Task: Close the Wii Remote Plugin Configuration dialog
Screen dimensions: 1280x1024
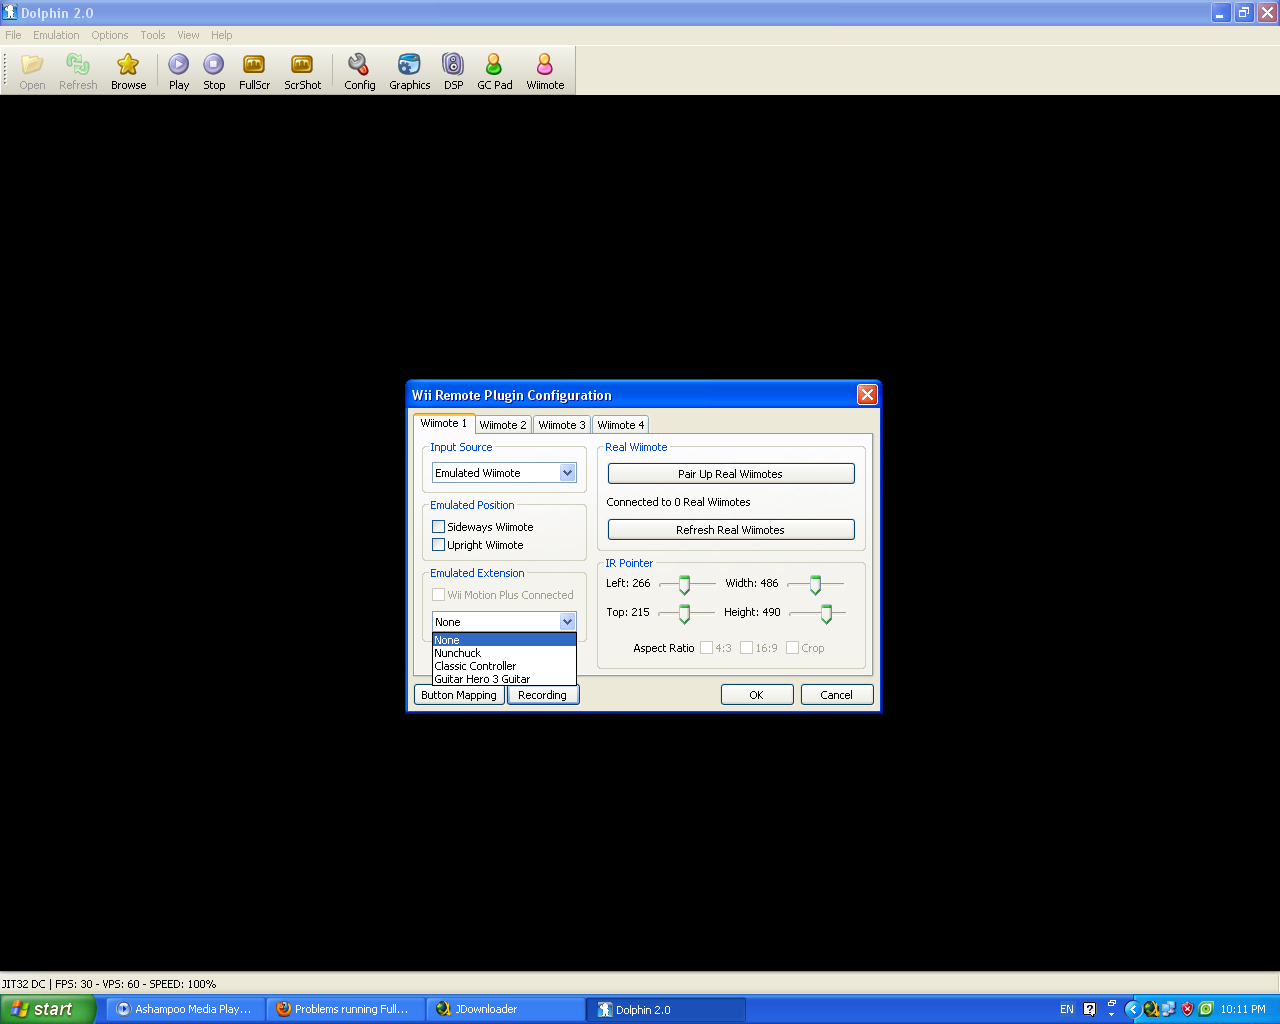Action: coord(867,394)
